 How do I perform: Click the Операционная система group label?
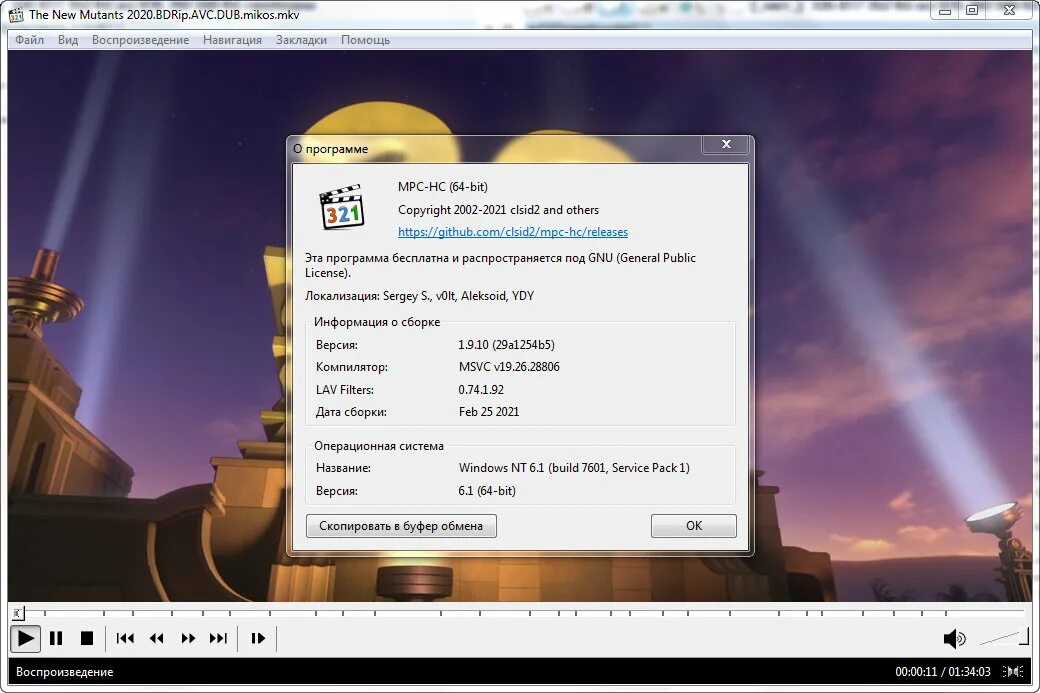click(379, 446)
